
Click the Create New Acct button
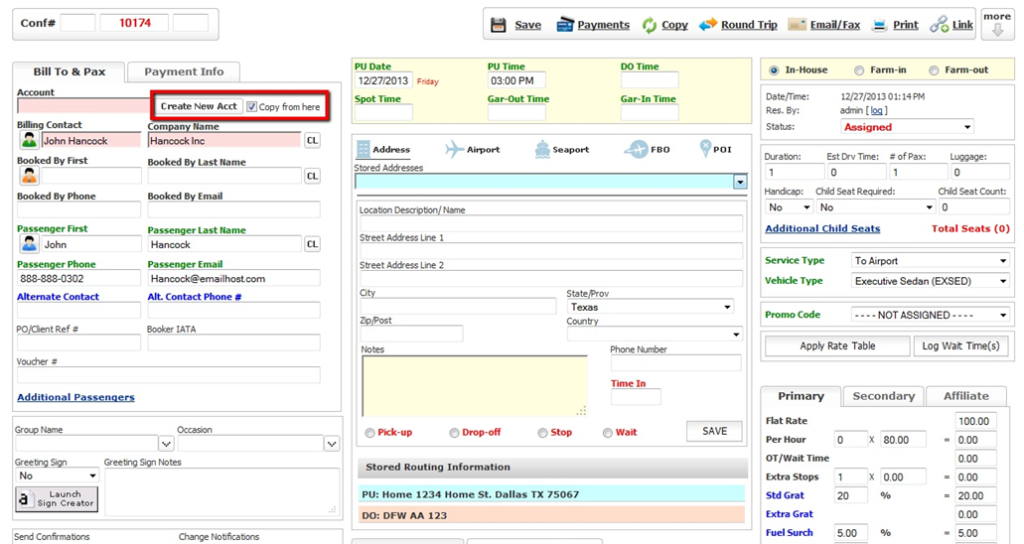199,107
